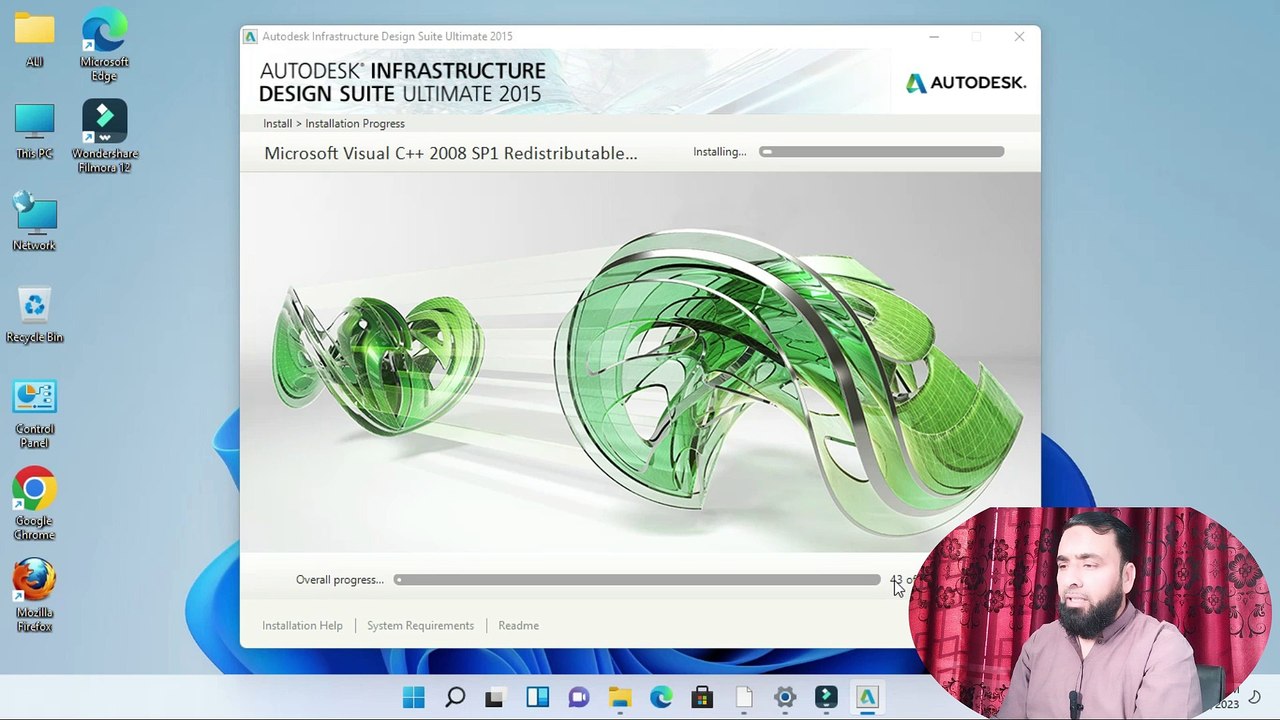Launch Microsoft Edge desktop shortcut
This screenshot has width=1280, height=720.
[x=104, y=45]
